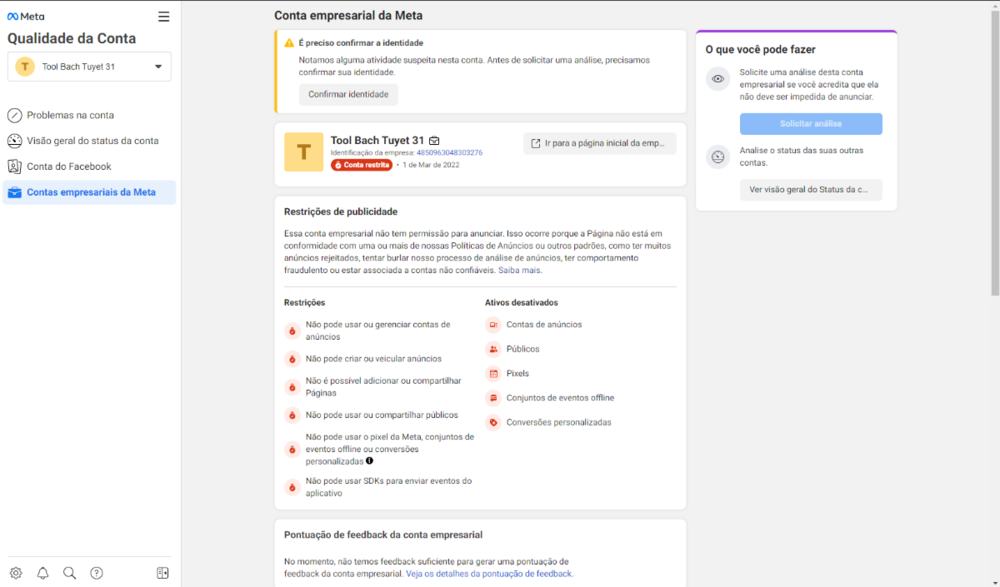1000x587 pixels.
Task: Click the Conta restrita red badge
Action: tap(362, 165)
